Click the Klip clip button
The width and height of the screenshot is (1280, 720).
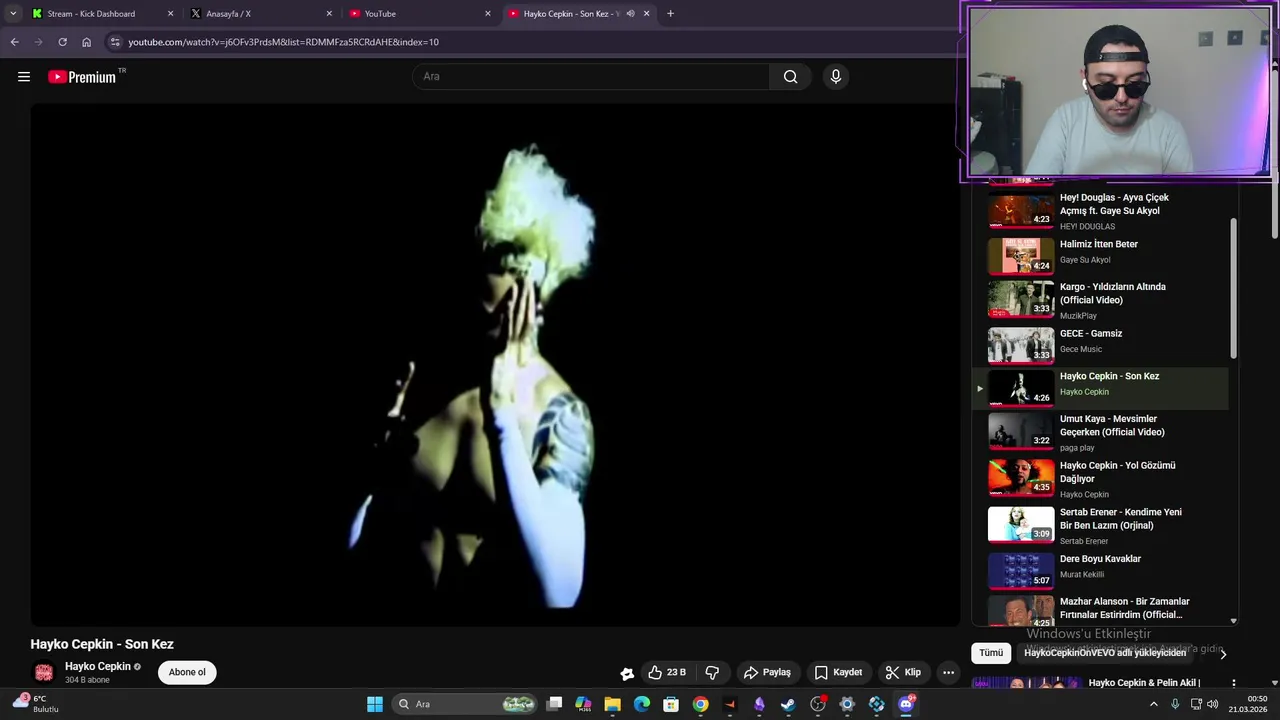(903, 672)
